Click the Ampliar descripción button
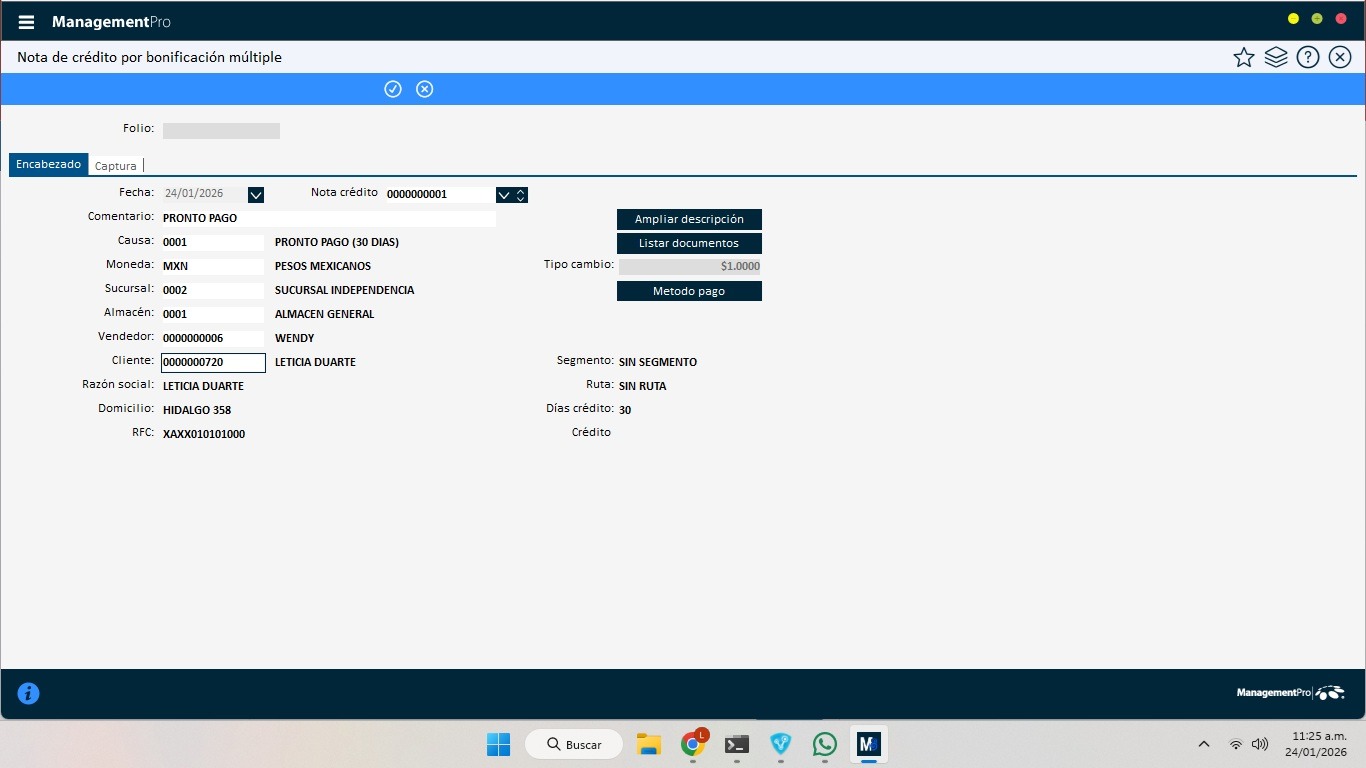The height and width of the screenshot is (768, 1366). (x=689, y=219)
